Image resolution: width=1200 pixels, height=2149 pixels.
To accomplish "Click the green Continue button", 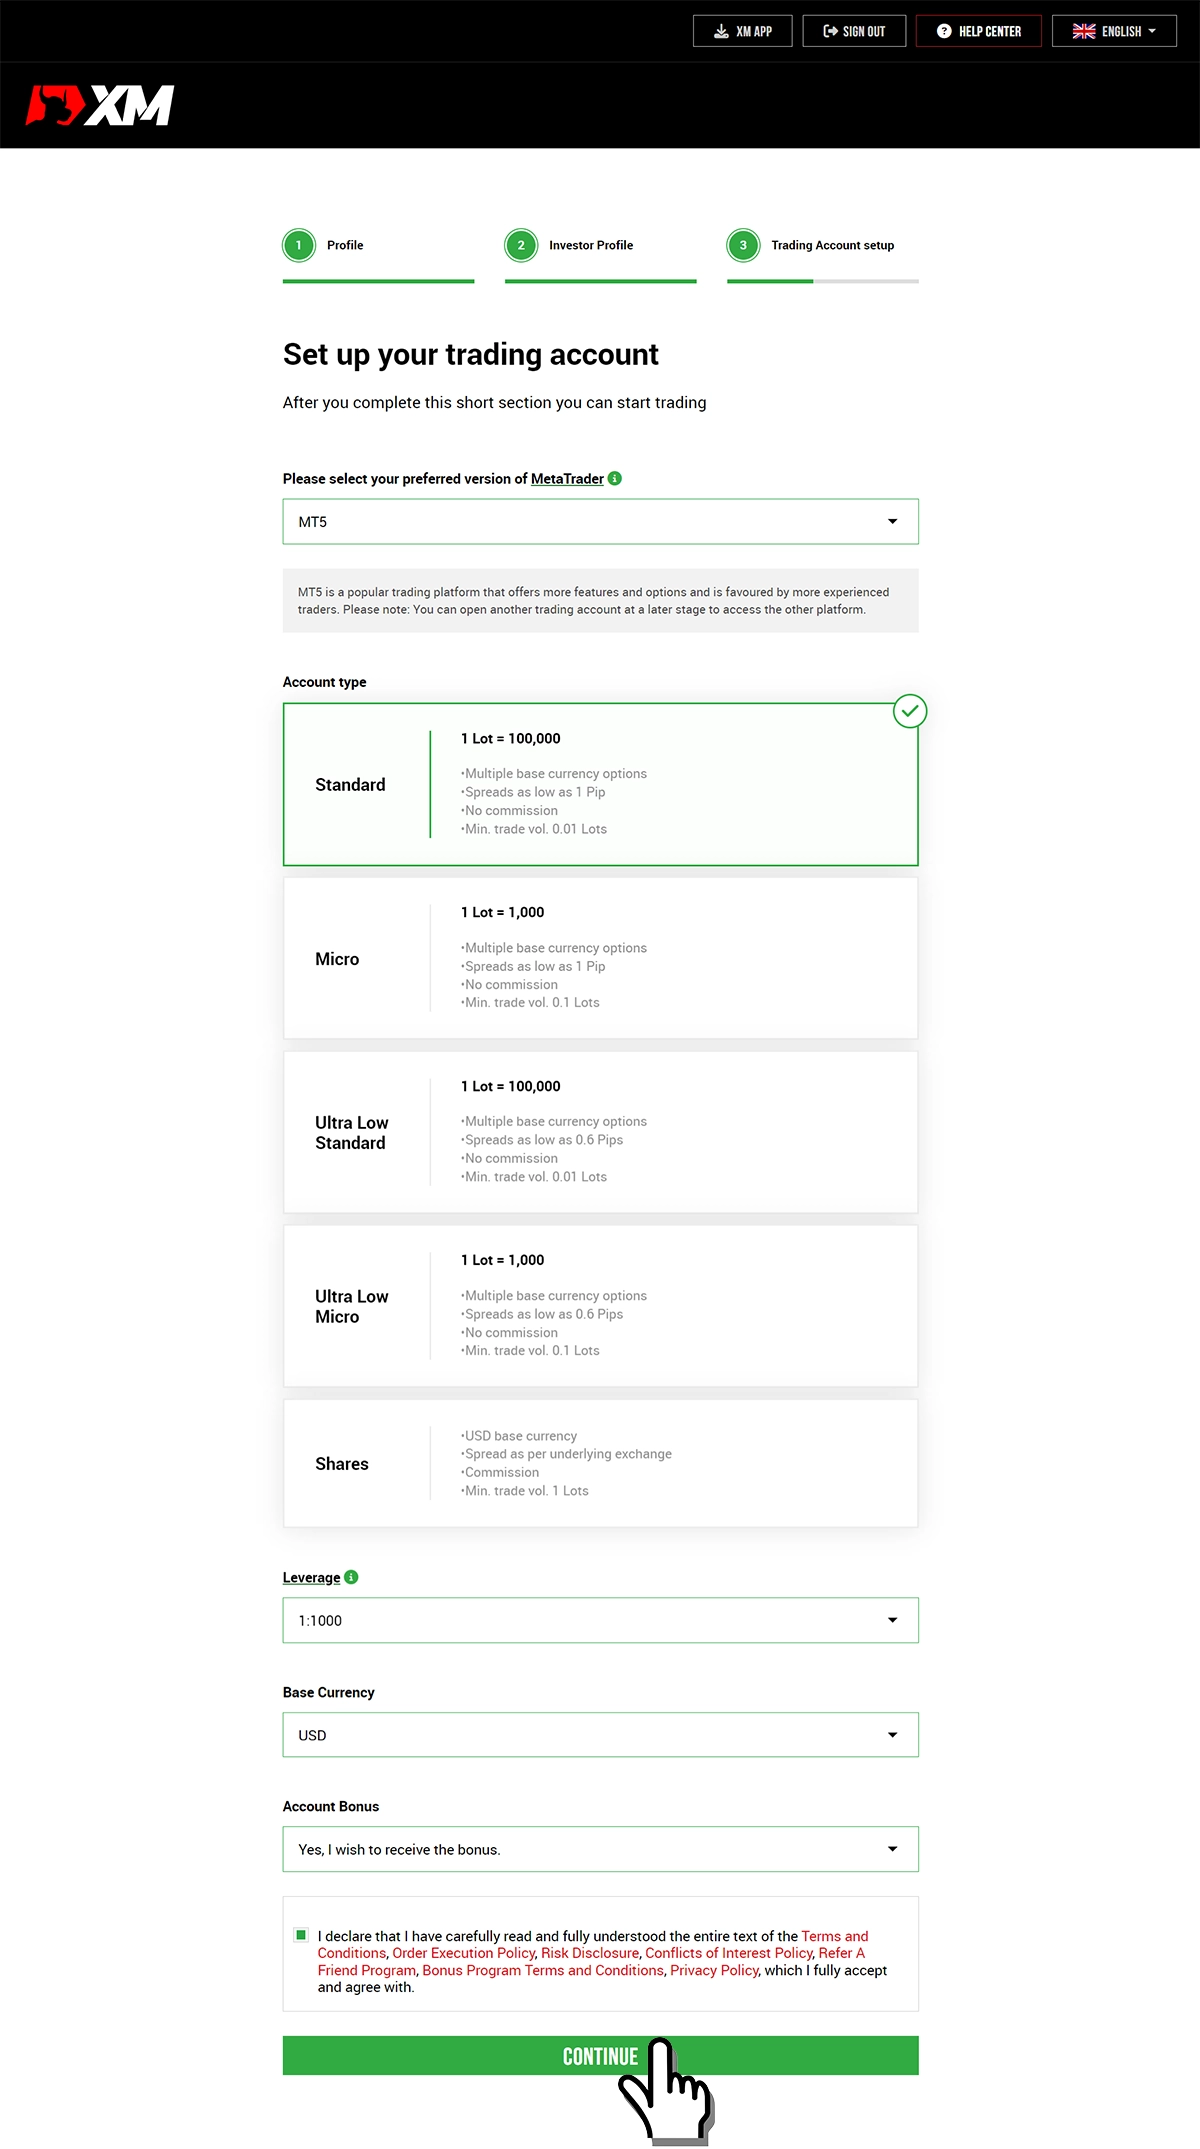I will (x=600, y=2056).
